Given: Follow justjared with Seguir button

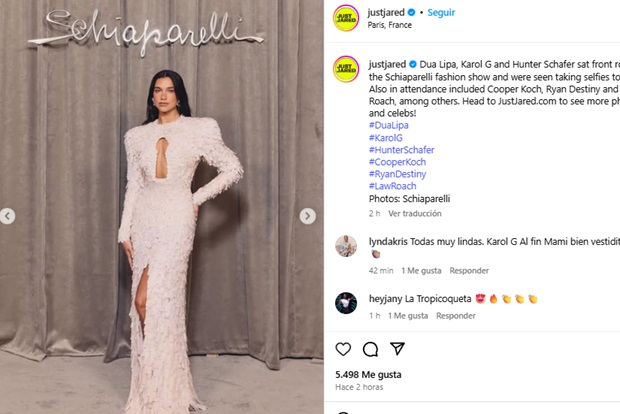Looking at the screenshot, I should [441, 13].
